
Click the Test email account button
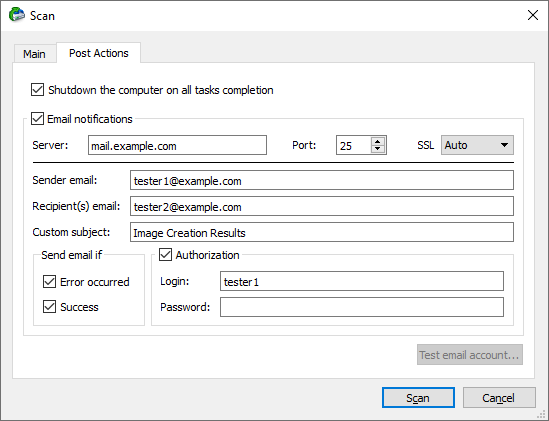click(x=470, y=354)
